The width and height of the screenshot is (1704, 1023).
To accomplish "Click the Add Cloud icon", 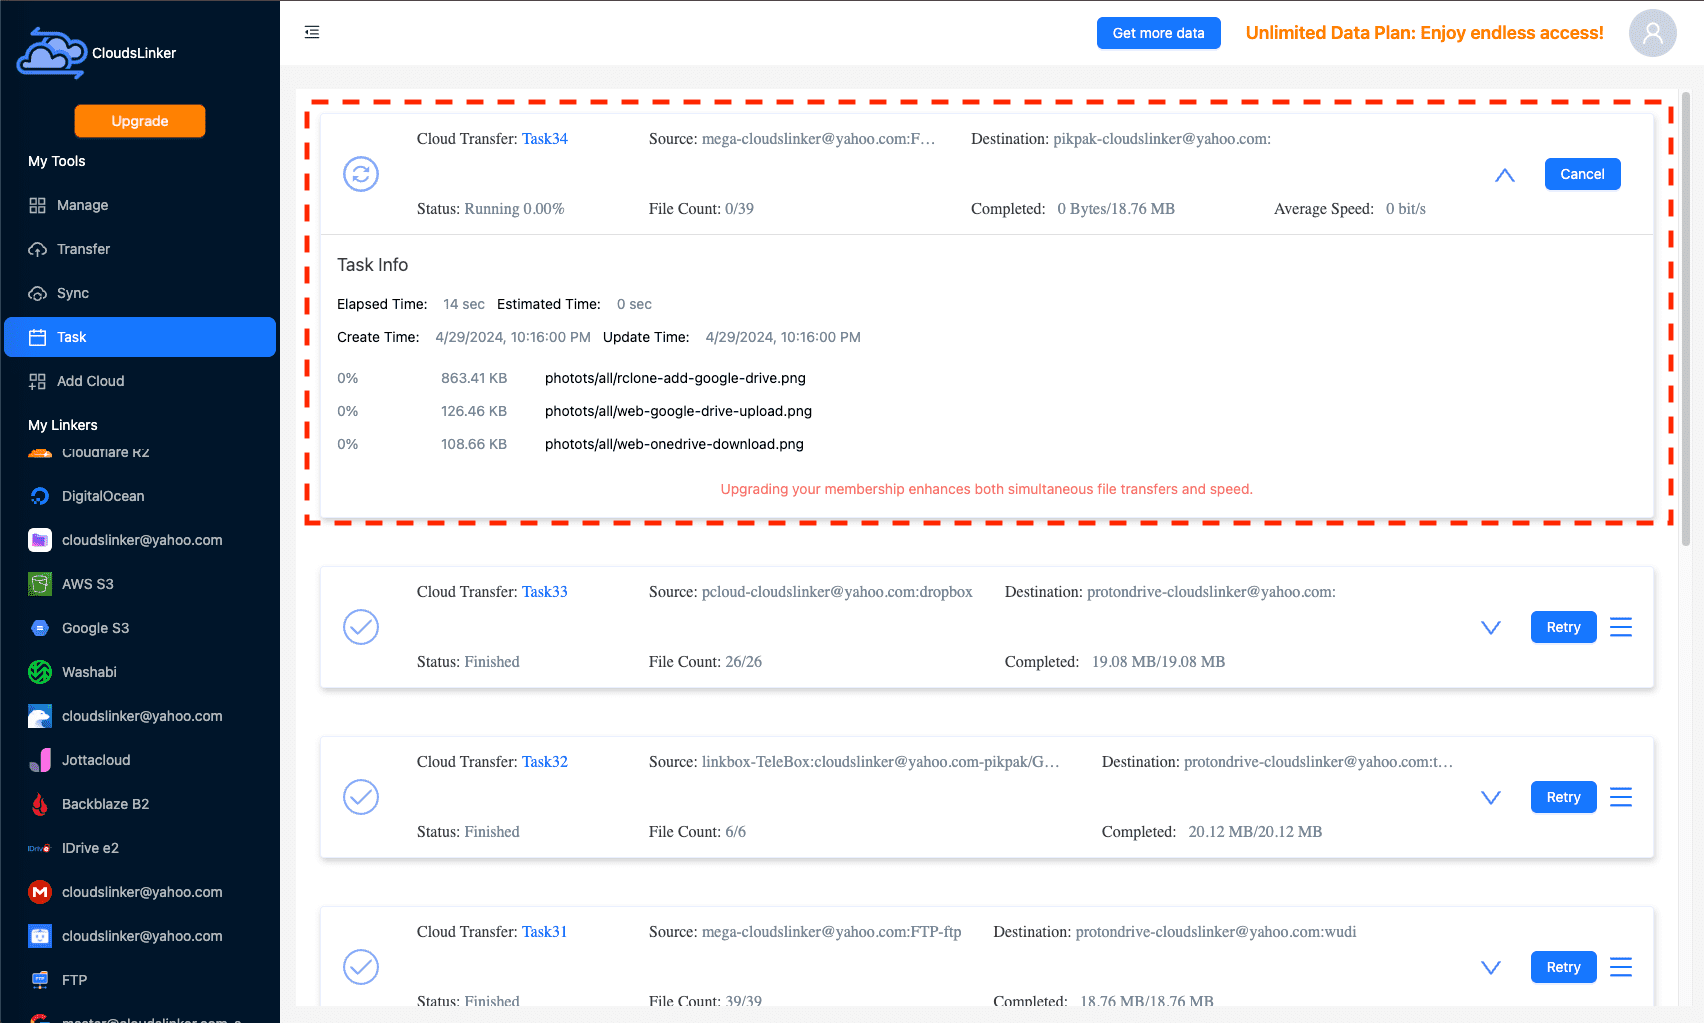I will click(38, 381).
